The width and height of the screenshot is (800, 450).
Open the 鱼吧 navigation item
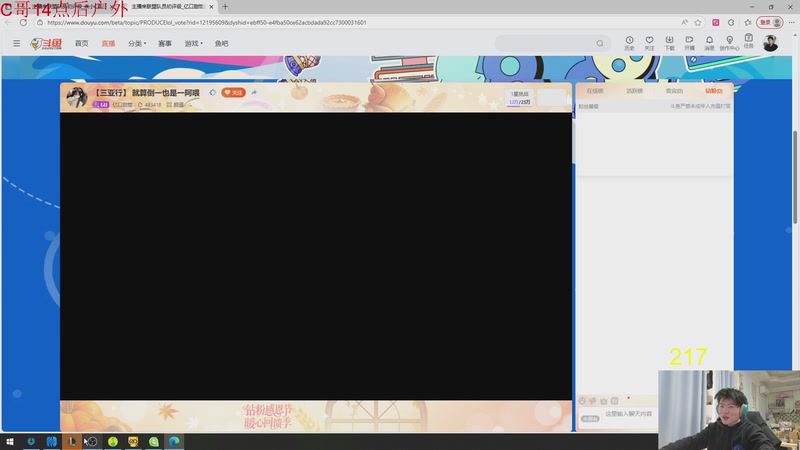[221, 43]
